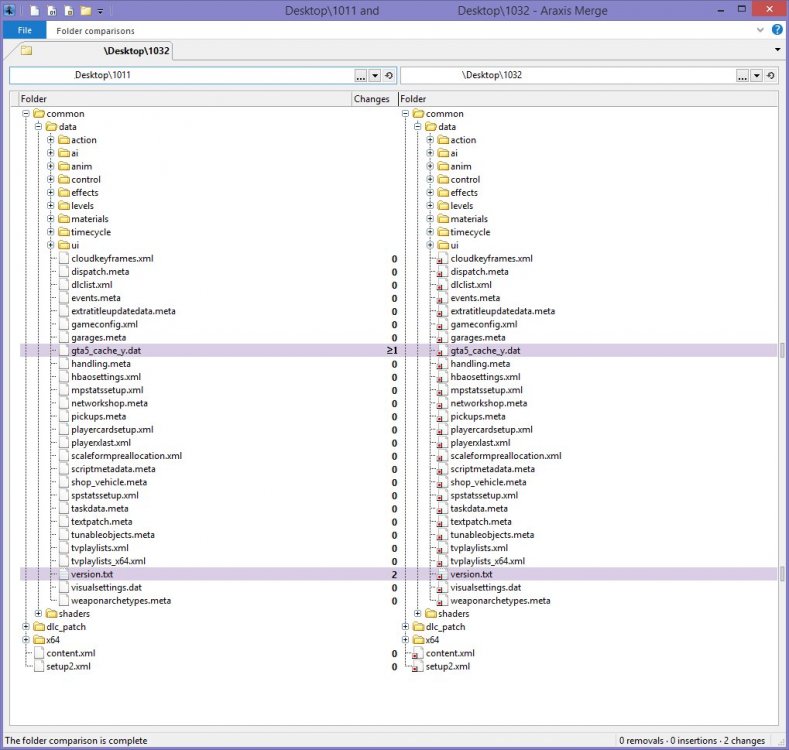This screenshot has width=789, height=750.
Task: Click the overview strip marker beside gta5_cache_y.dat row
Action: (782, 350)
